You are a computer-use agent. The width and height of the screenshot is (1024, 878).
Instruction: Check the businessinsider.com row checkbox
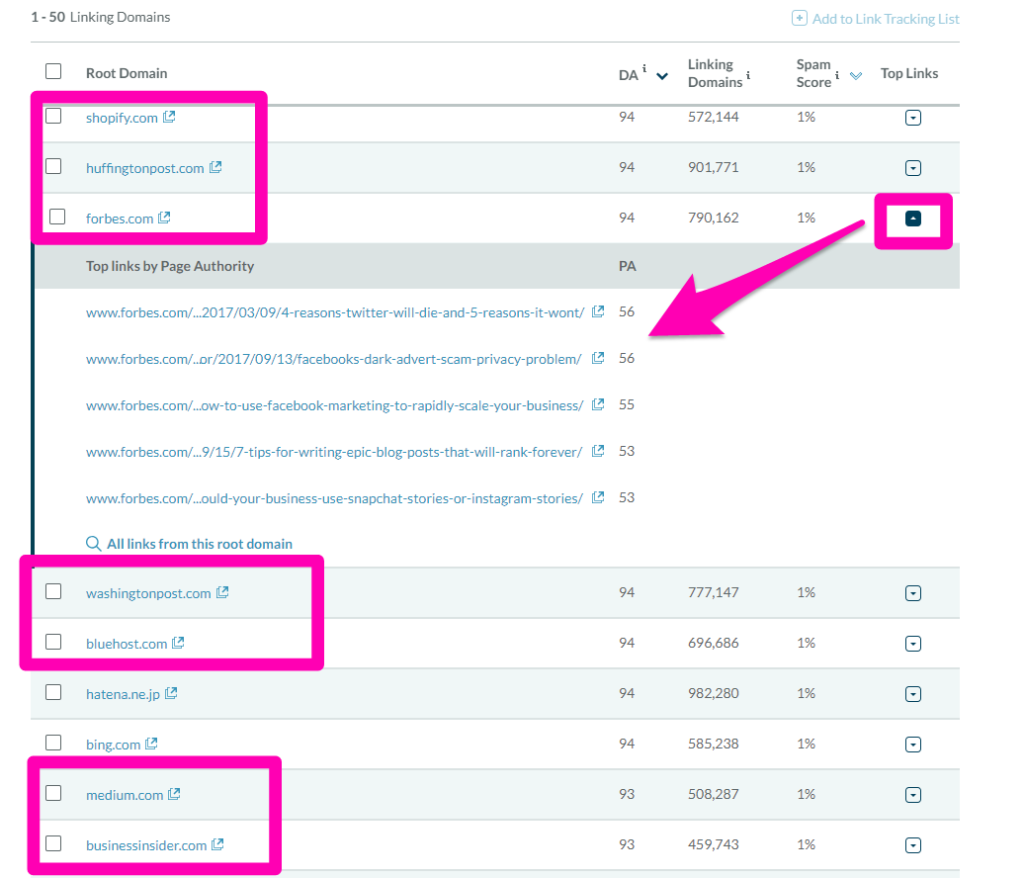(x=54, y=843)
